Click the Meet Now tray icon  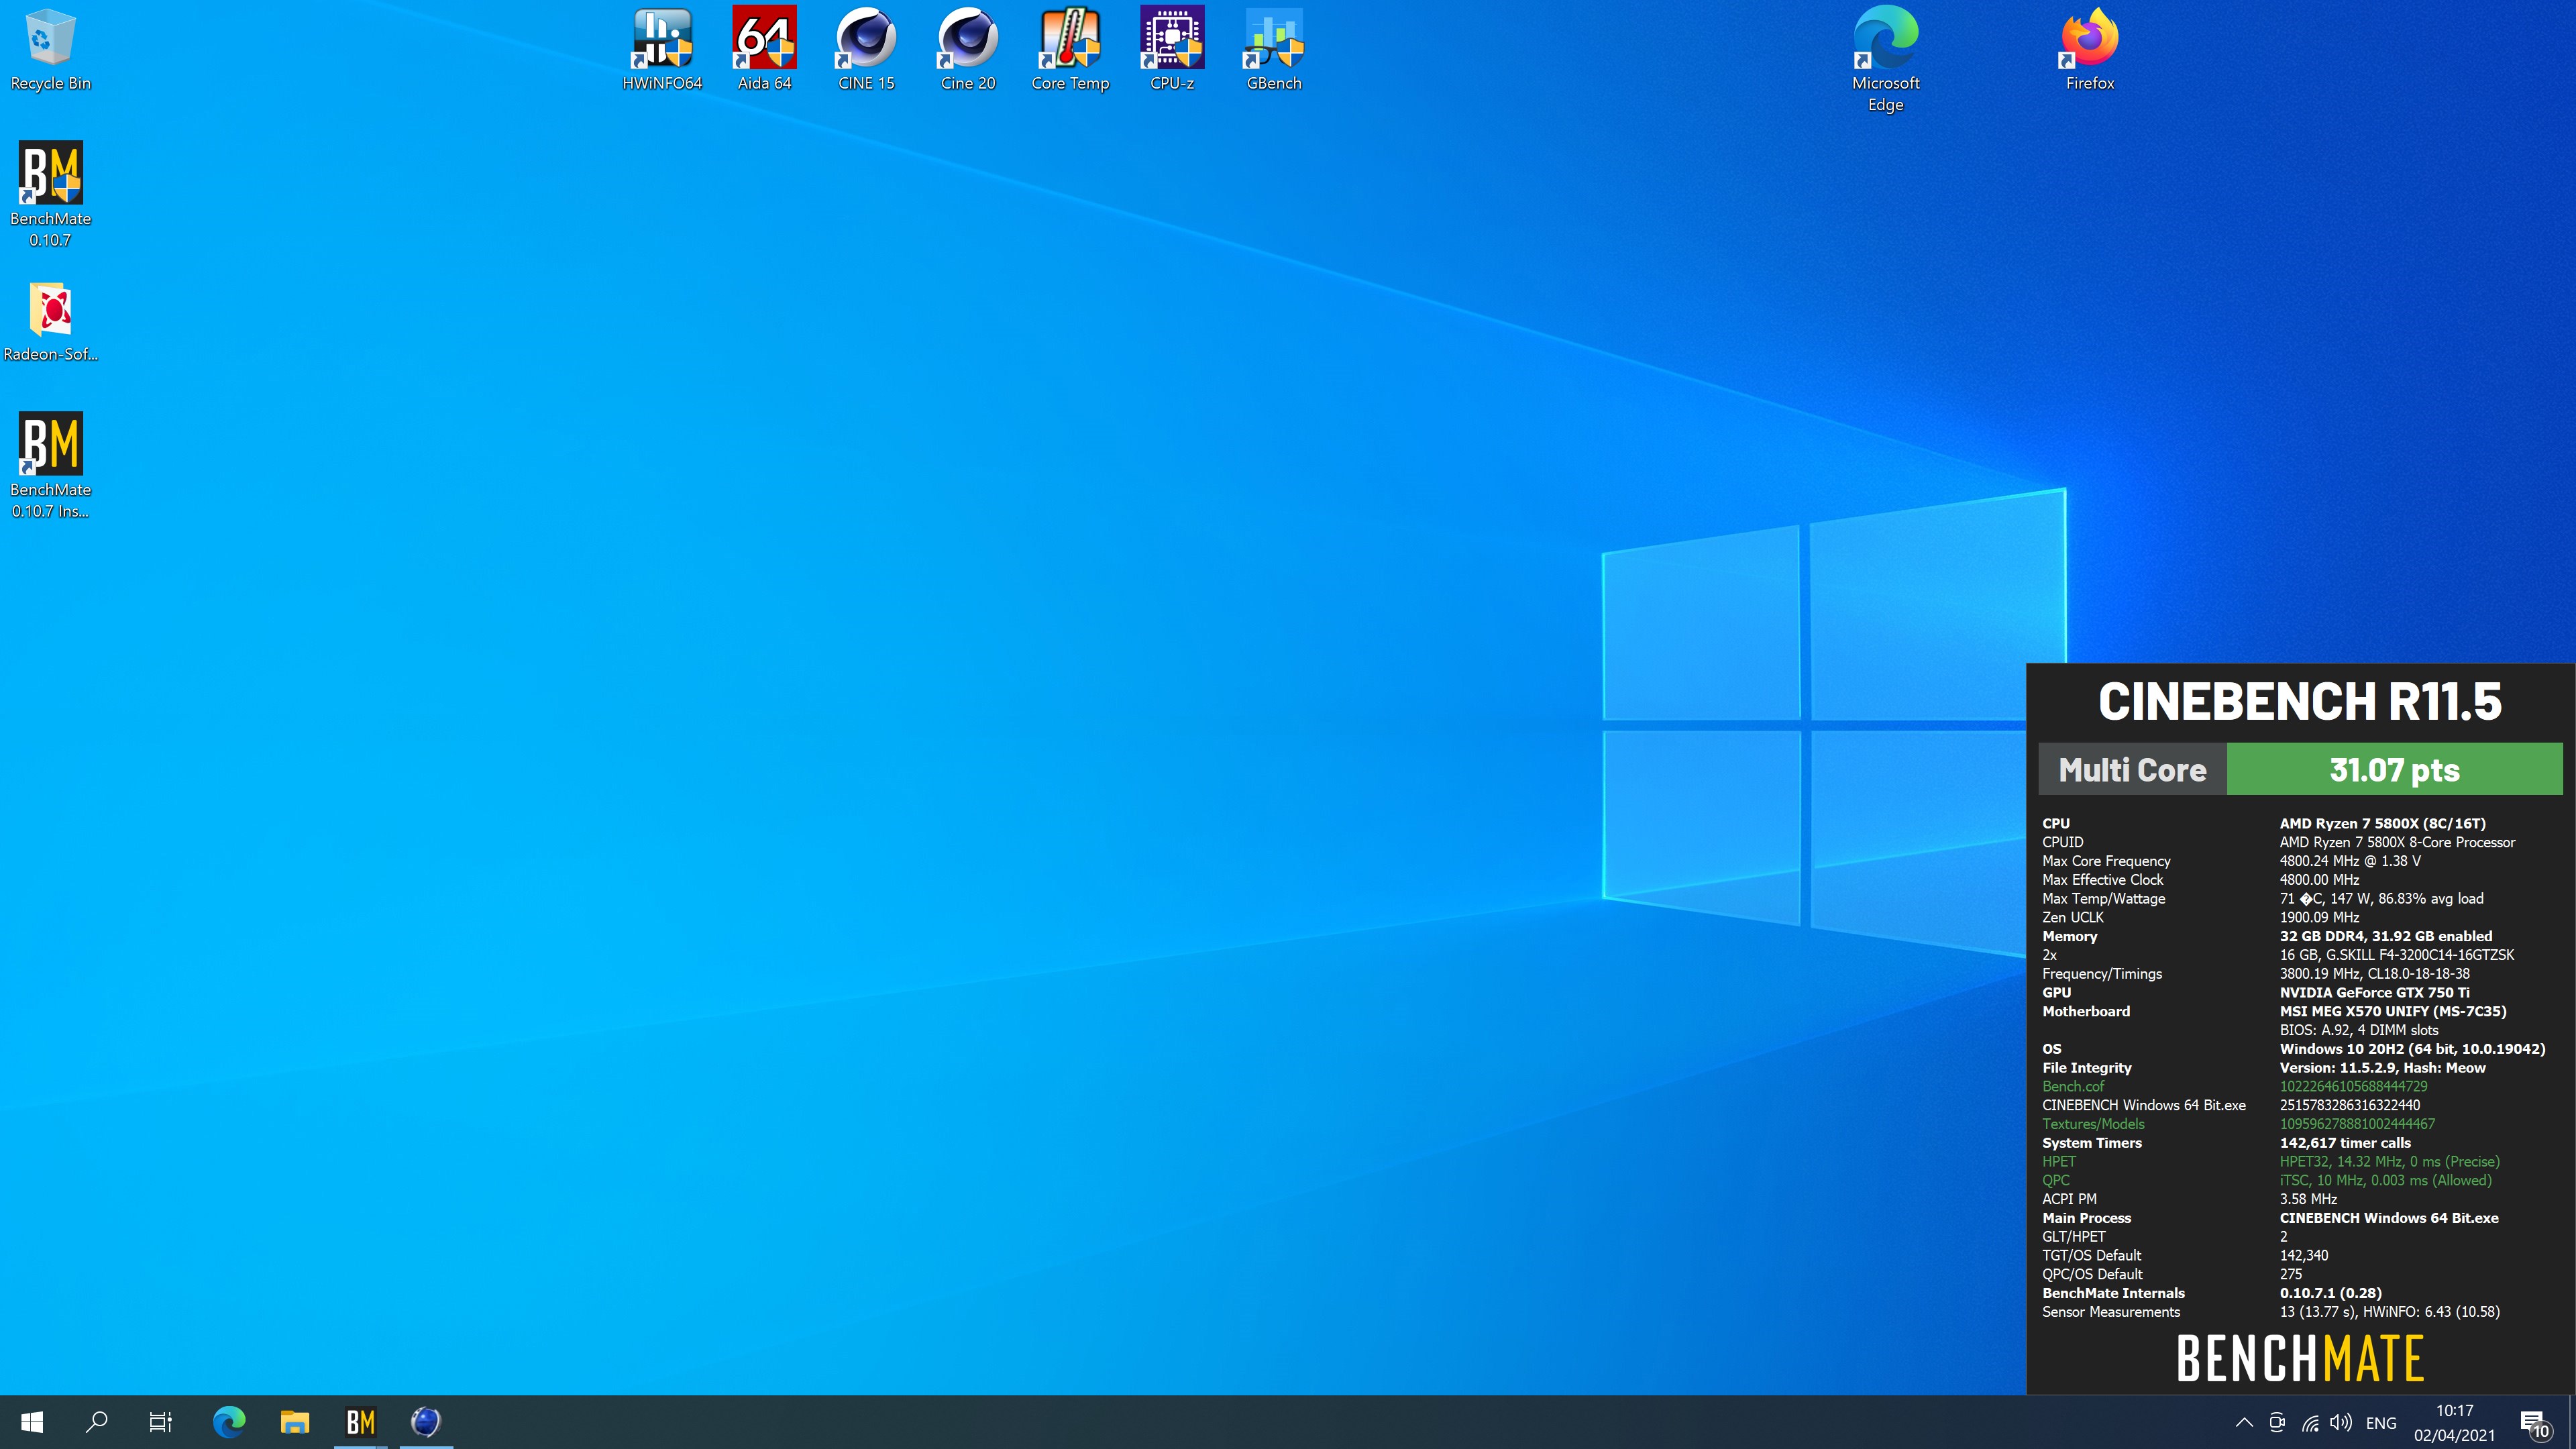[x=2277, y=1422]
